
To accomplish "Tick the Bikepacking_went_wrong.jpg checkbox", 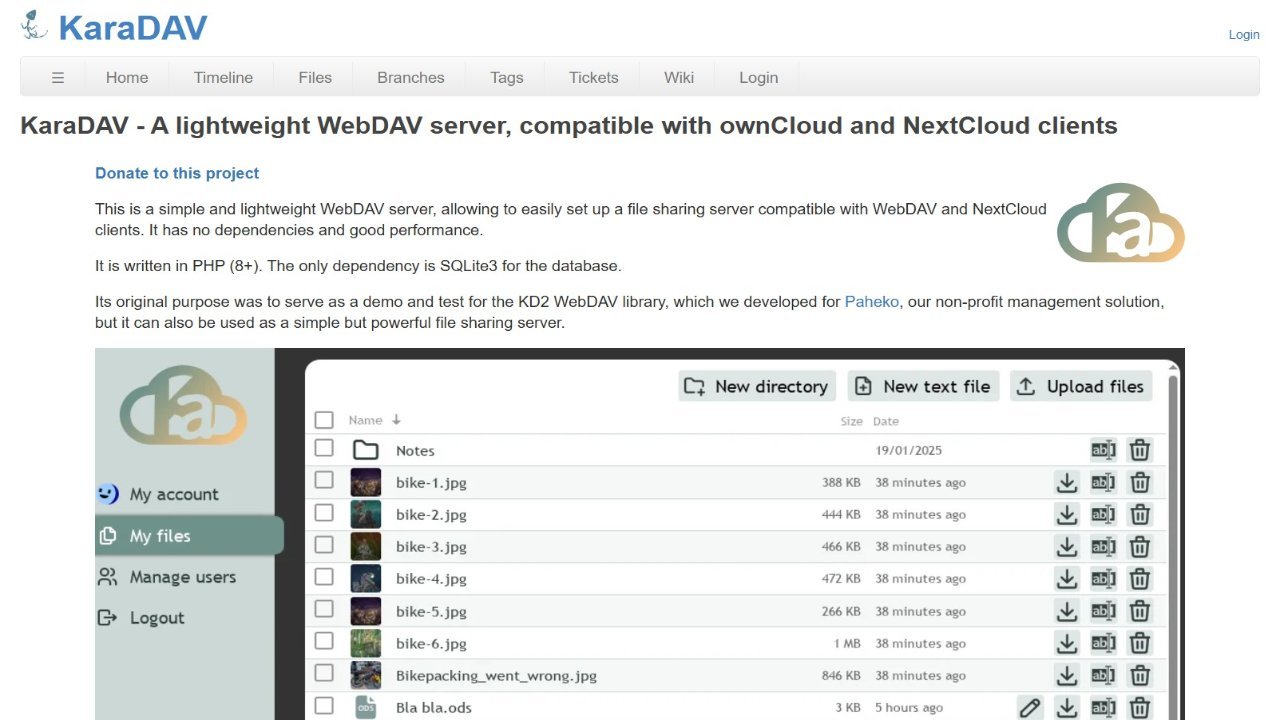I will coord(324,672).
